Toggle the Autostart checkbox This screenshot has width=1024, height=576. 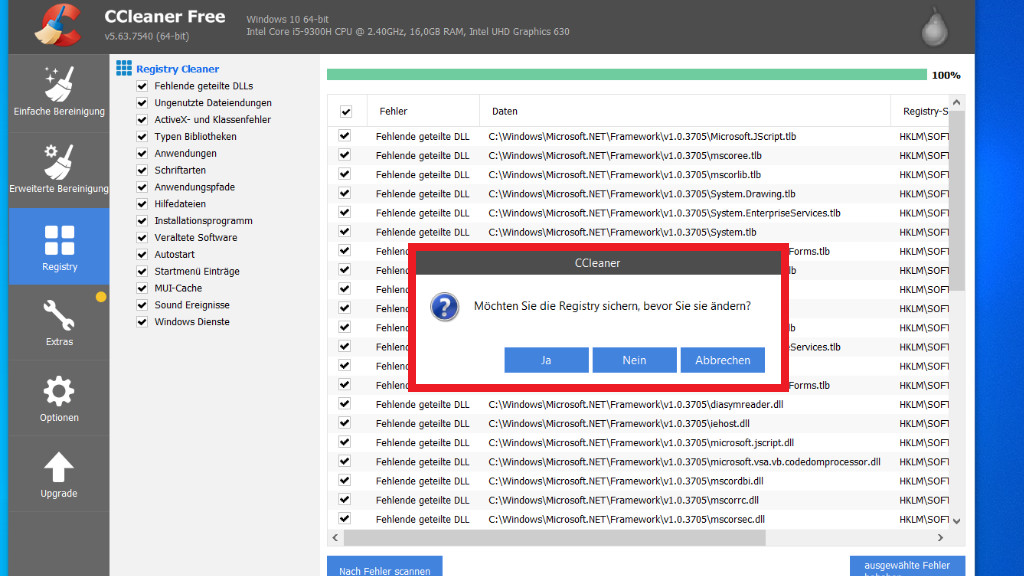pyautogui.click(x=142, y=255)
